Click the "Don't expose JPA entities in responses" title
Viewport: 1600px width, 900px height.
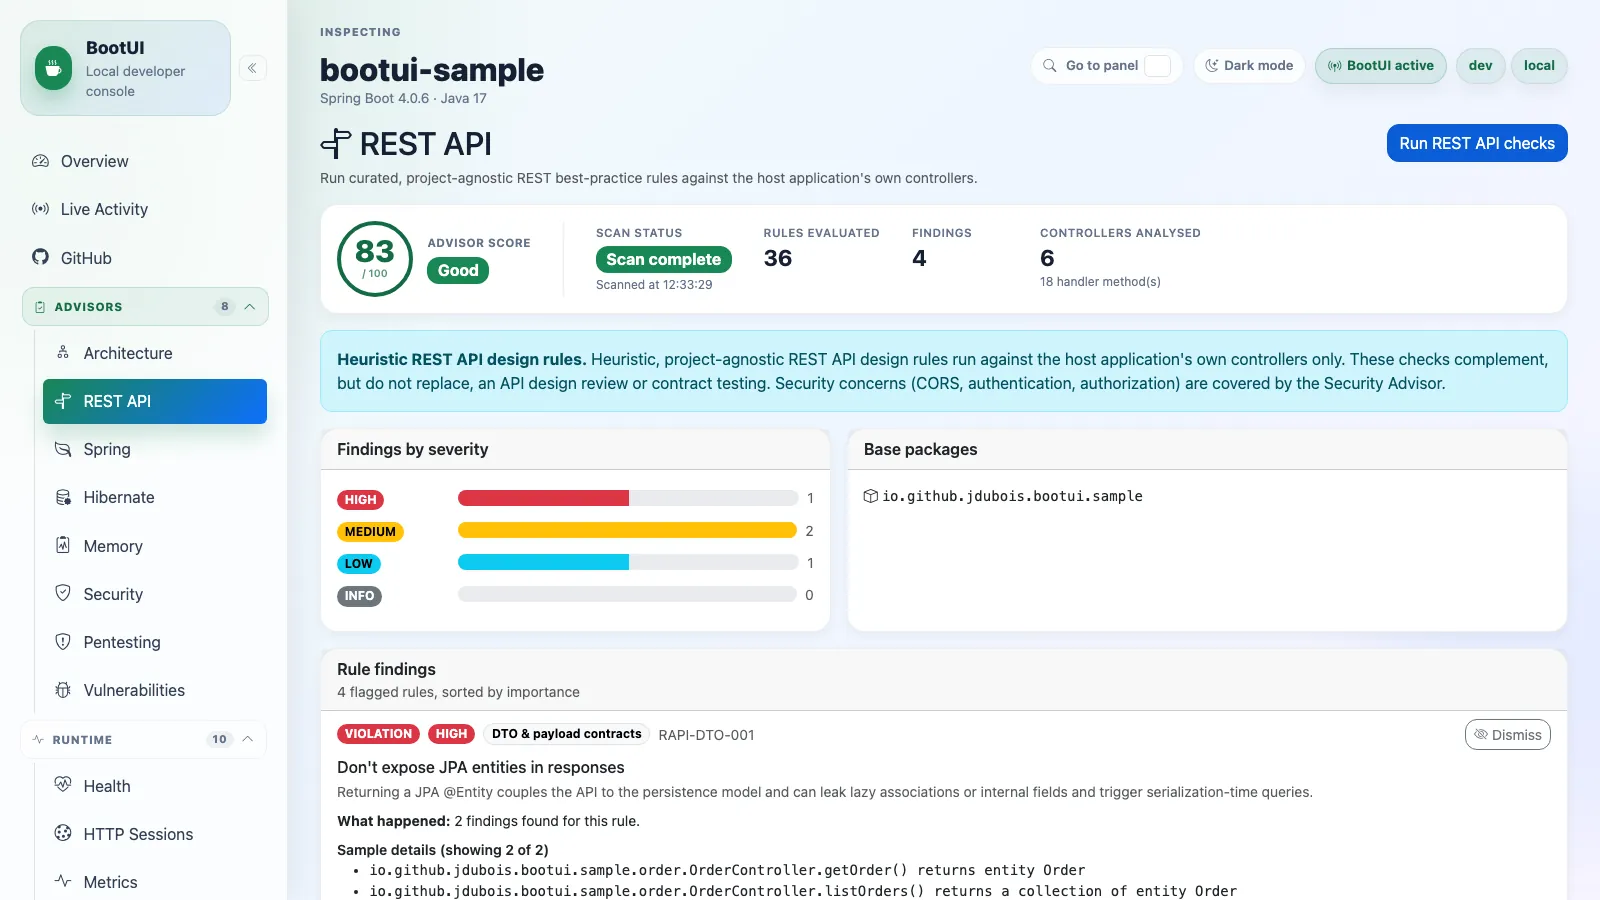tap(481, 767)
